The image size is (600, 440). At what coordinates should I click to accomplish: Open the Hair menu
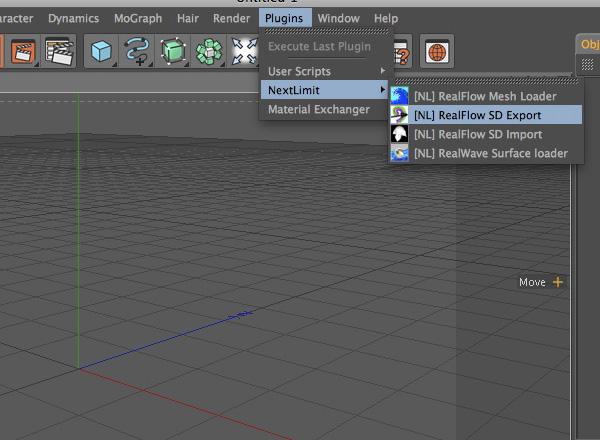[x=188, y=18]
